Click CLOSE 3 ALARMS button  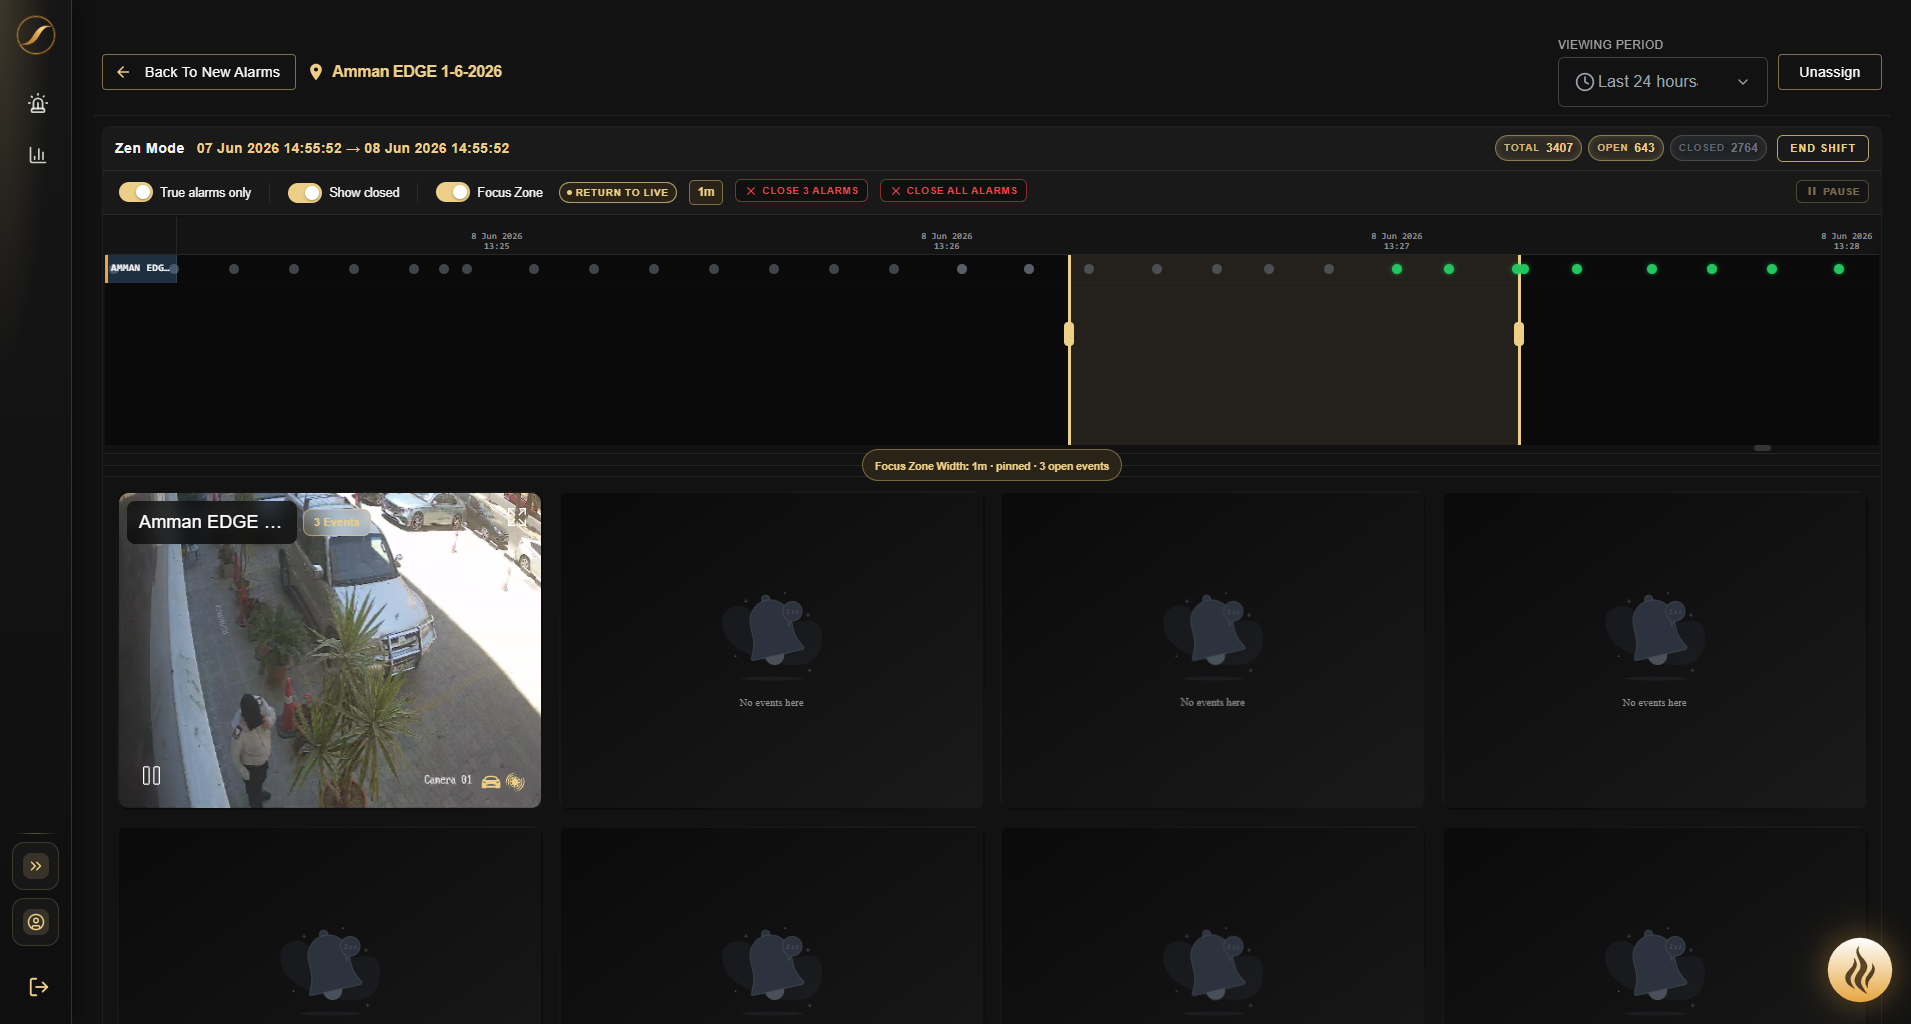(801, 191)
